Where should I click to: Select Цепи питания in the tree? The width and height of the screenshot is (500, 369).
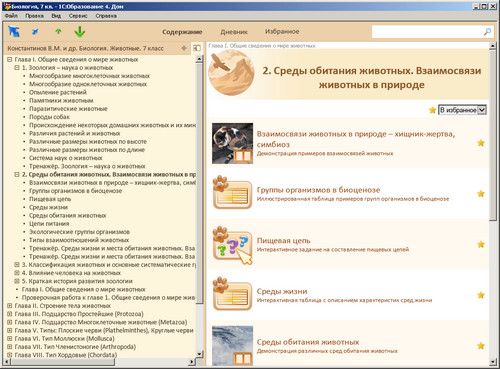pos(49,224)
